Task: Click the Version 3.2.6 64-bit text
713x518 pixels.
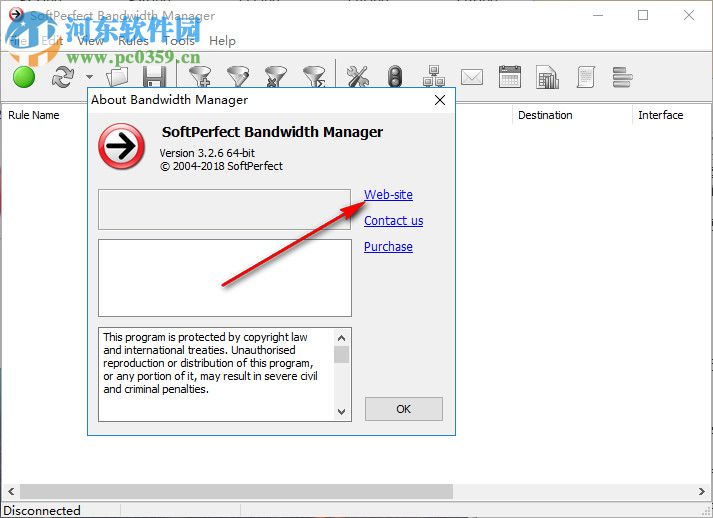Action: point(207,153)
